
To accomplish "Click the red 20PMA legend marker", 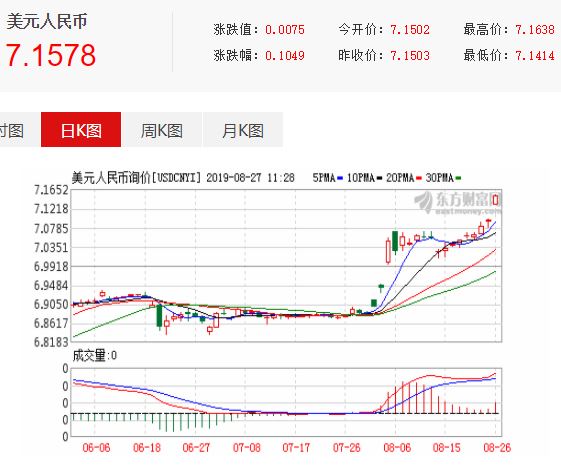I will [419, 178].
